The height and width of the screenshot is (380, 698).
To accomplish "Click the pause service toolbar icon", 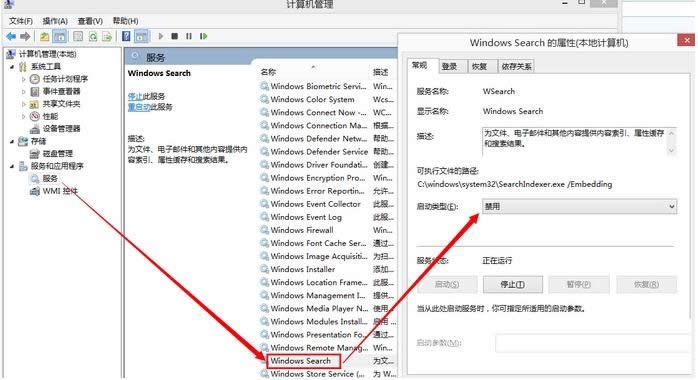I will [189, 36].
